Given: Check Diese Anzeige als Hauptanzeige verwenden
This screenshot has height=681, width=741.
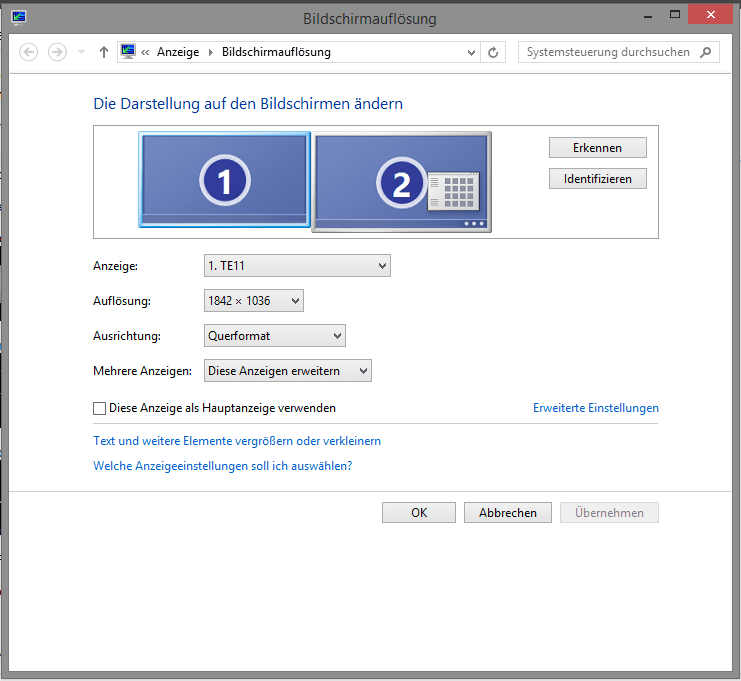Looking at the screenshot, I should (99, 408).
